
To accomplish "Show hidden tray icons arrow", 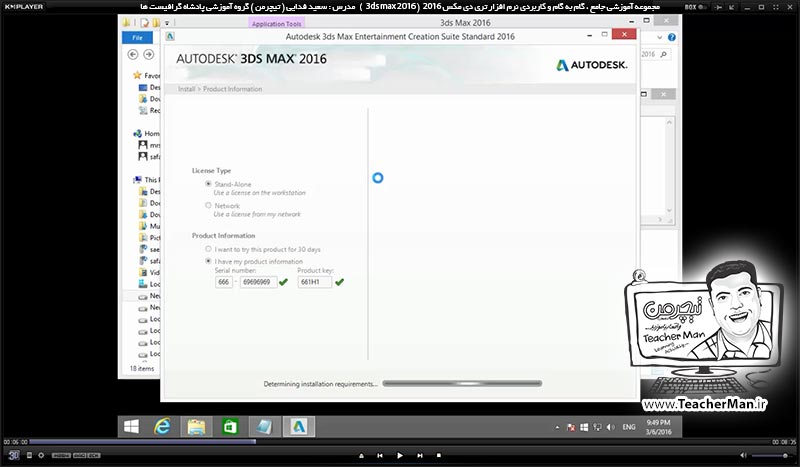I will 557,428.
